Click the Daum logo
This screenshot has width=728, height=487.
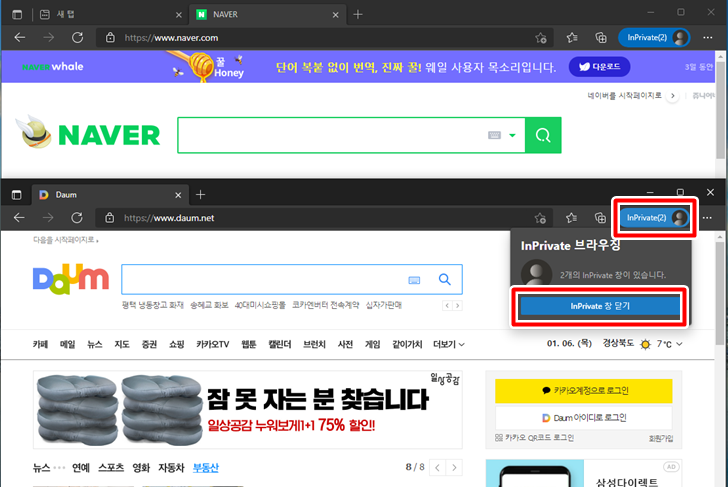point(71,279)
